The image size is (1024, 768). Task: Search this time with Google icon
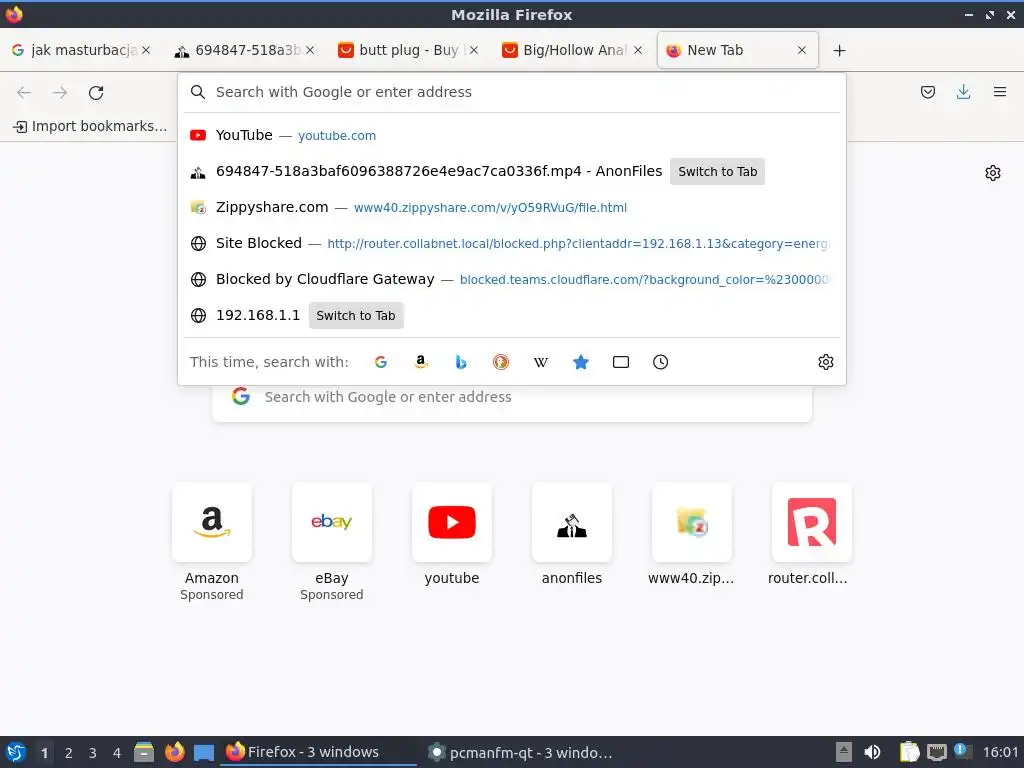coord(381,362)
